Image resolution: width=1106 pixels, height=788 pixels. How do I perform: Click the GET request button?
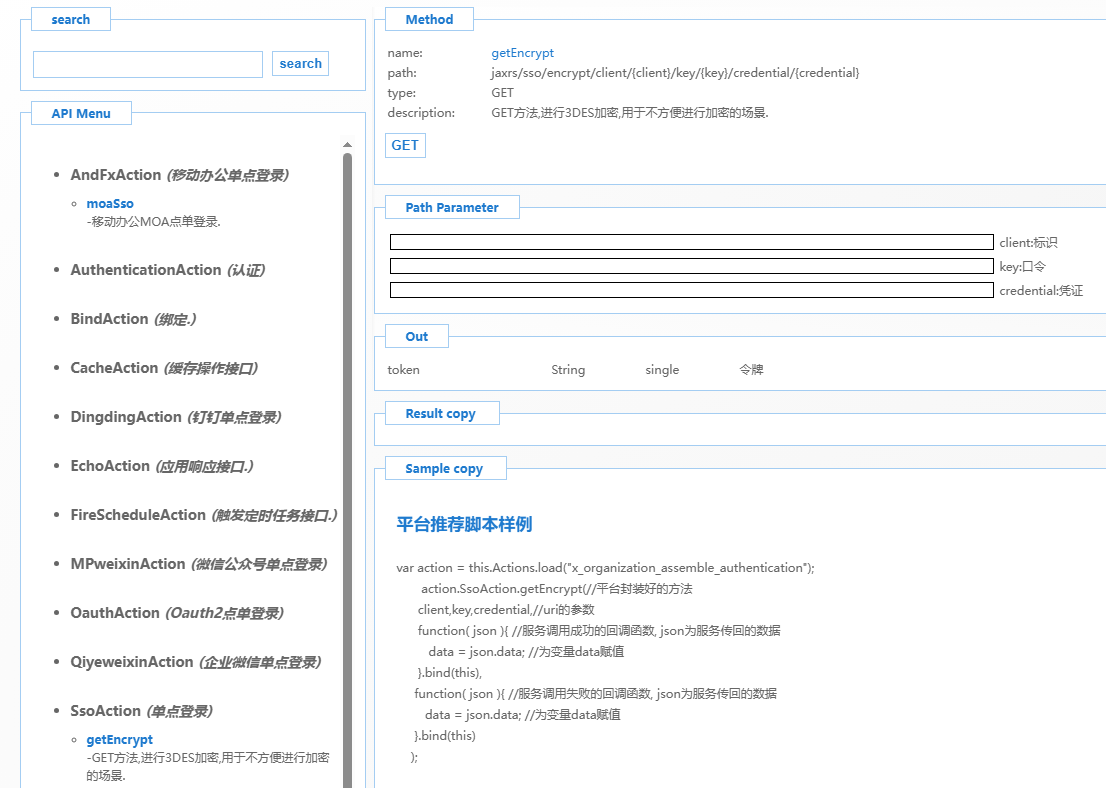tap(405, 146)
